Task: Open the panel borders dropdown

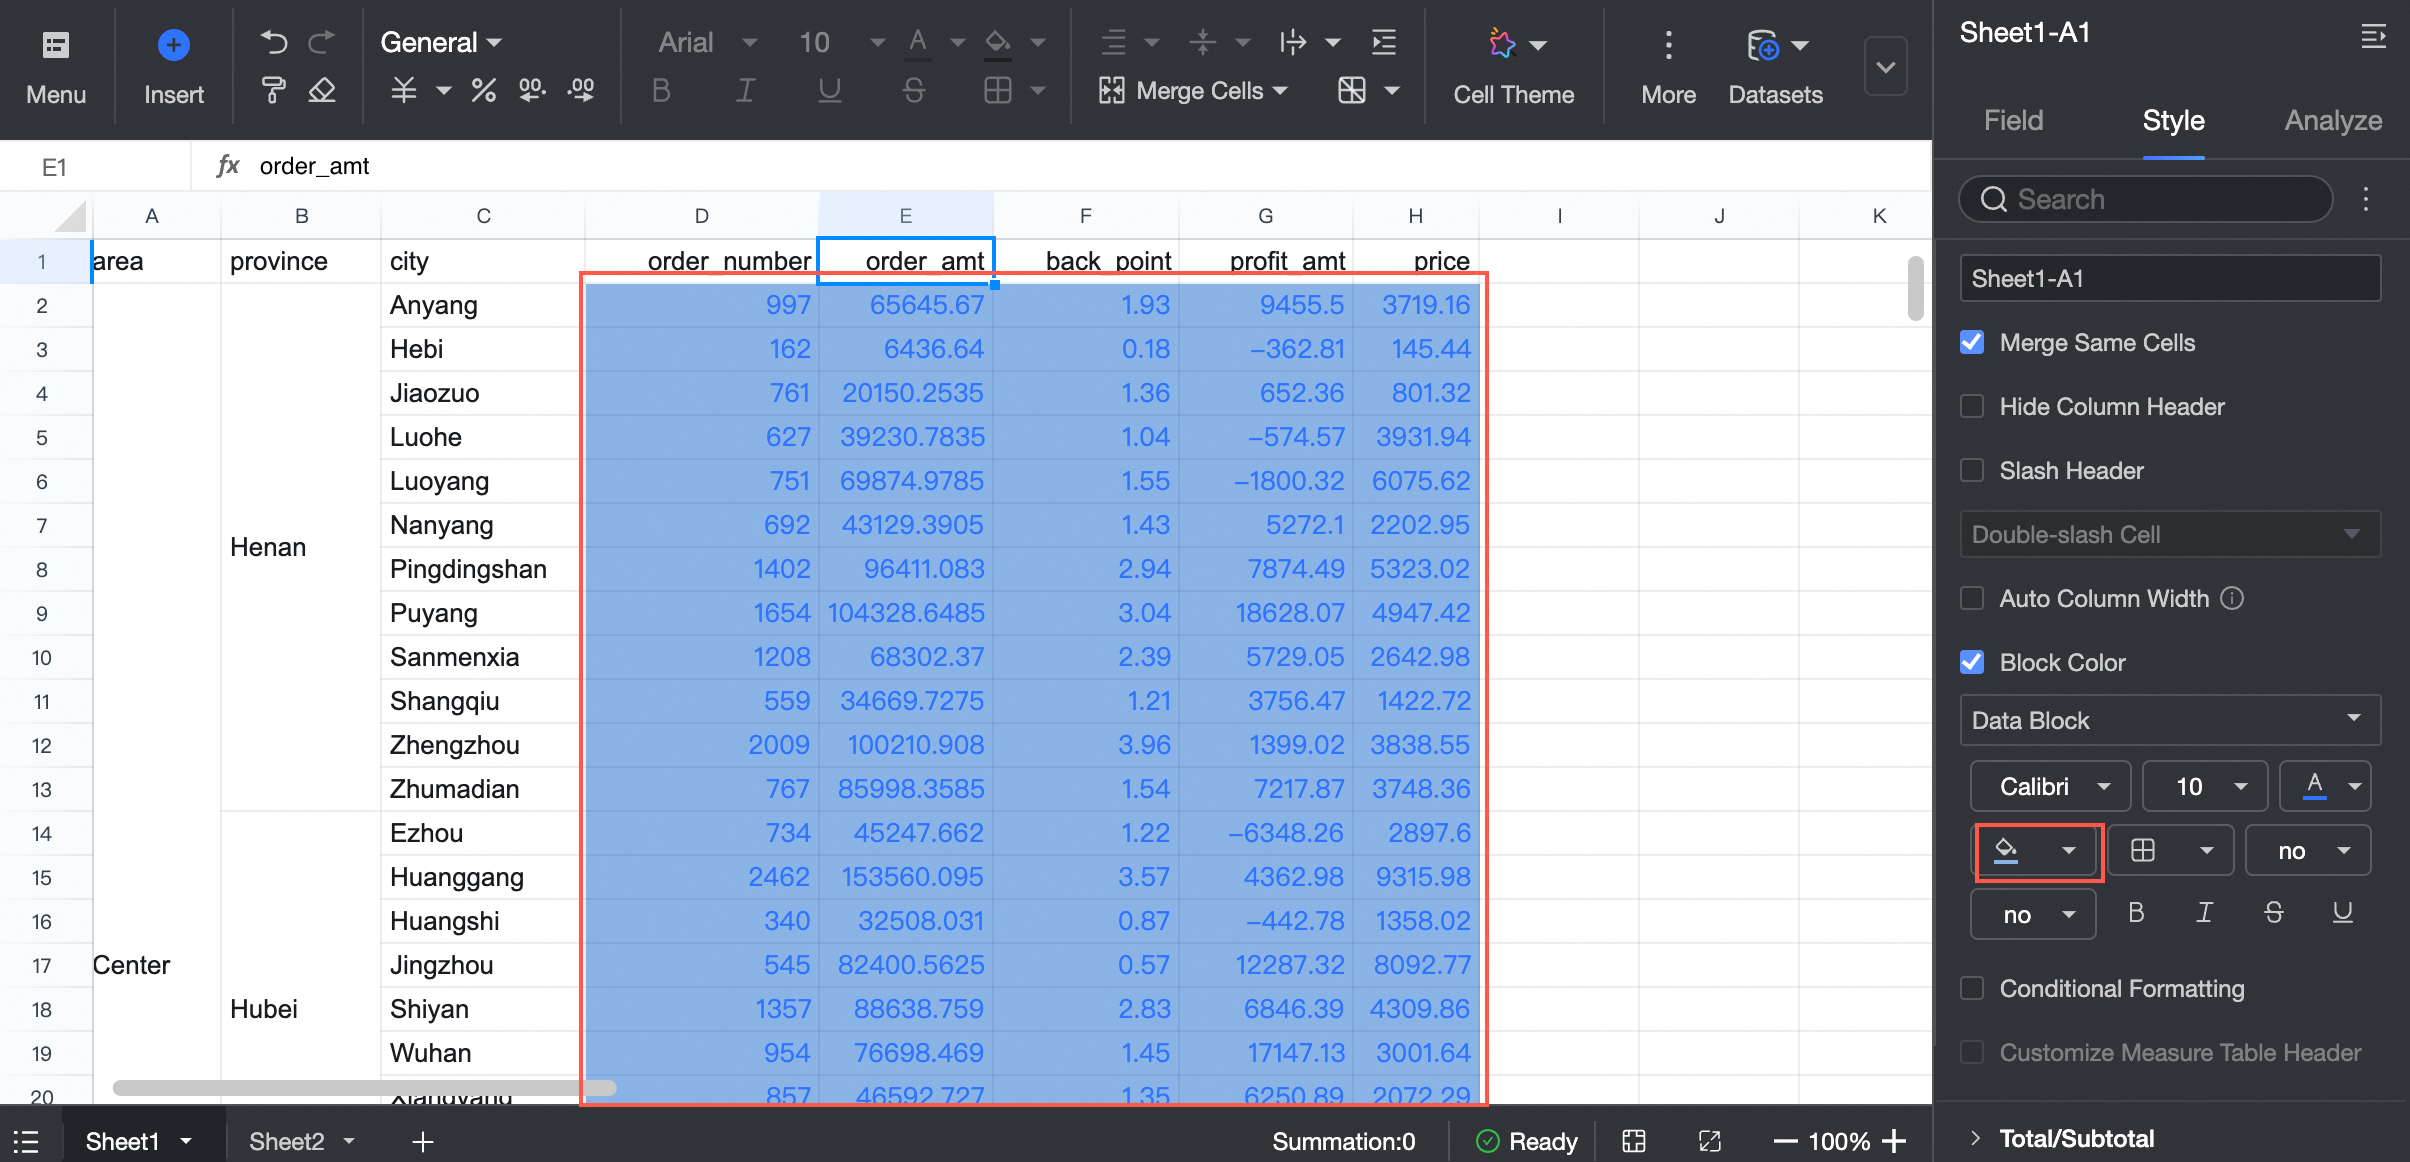Action: click(x=2170, y=851)
